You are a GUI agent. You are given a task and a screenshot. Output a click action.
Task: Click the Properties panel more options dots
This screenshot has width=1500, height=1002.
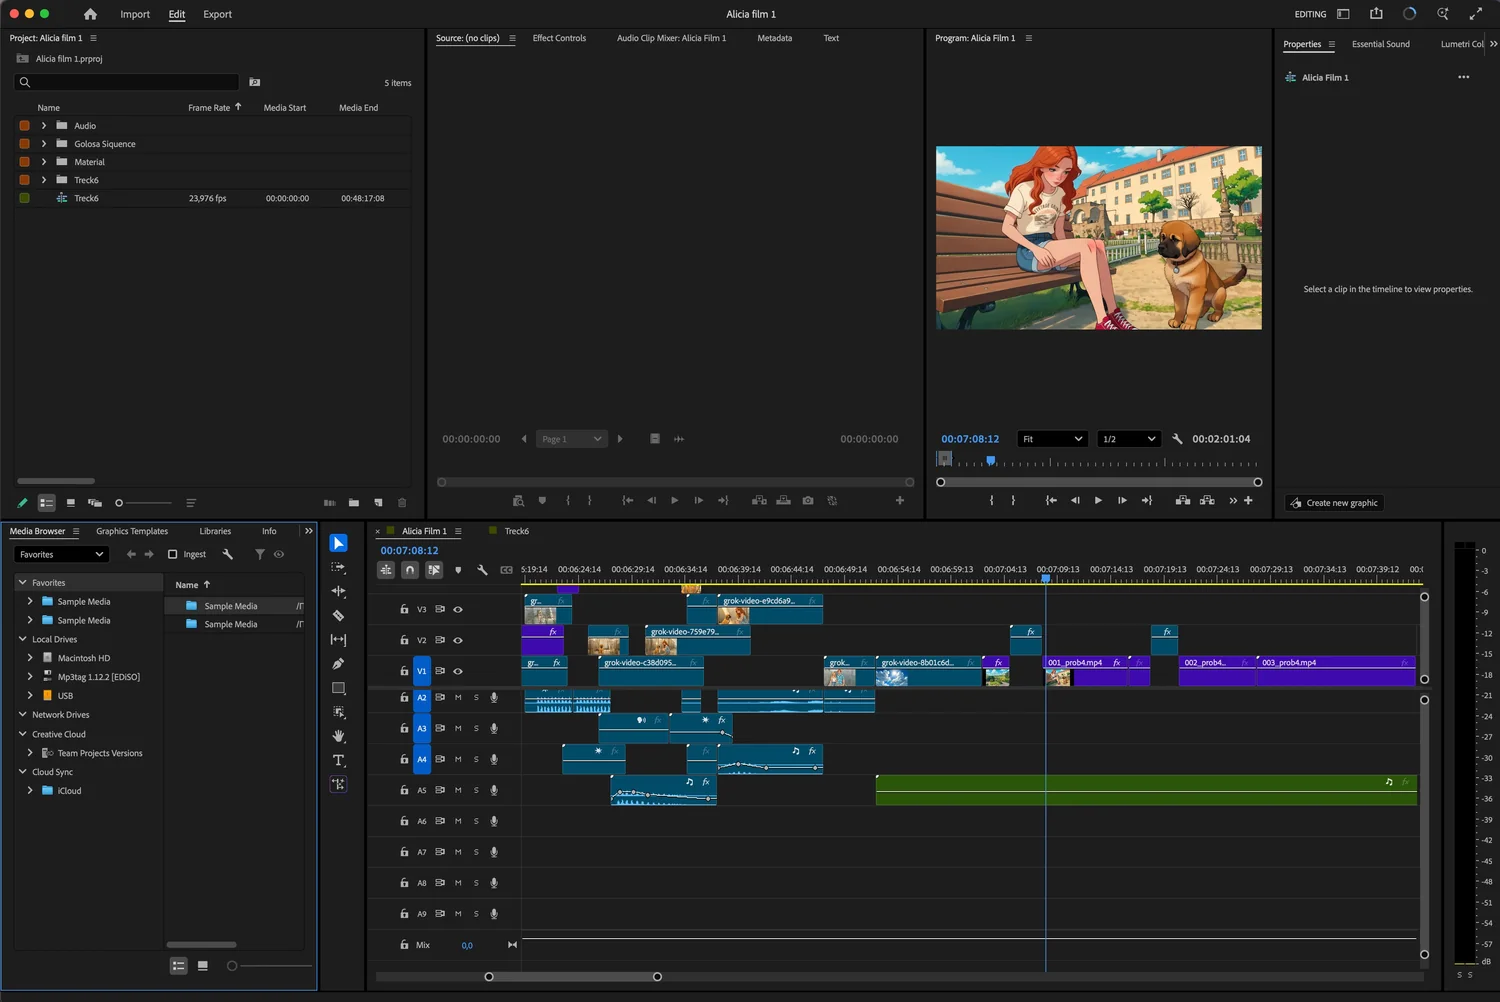[1464, 77]
